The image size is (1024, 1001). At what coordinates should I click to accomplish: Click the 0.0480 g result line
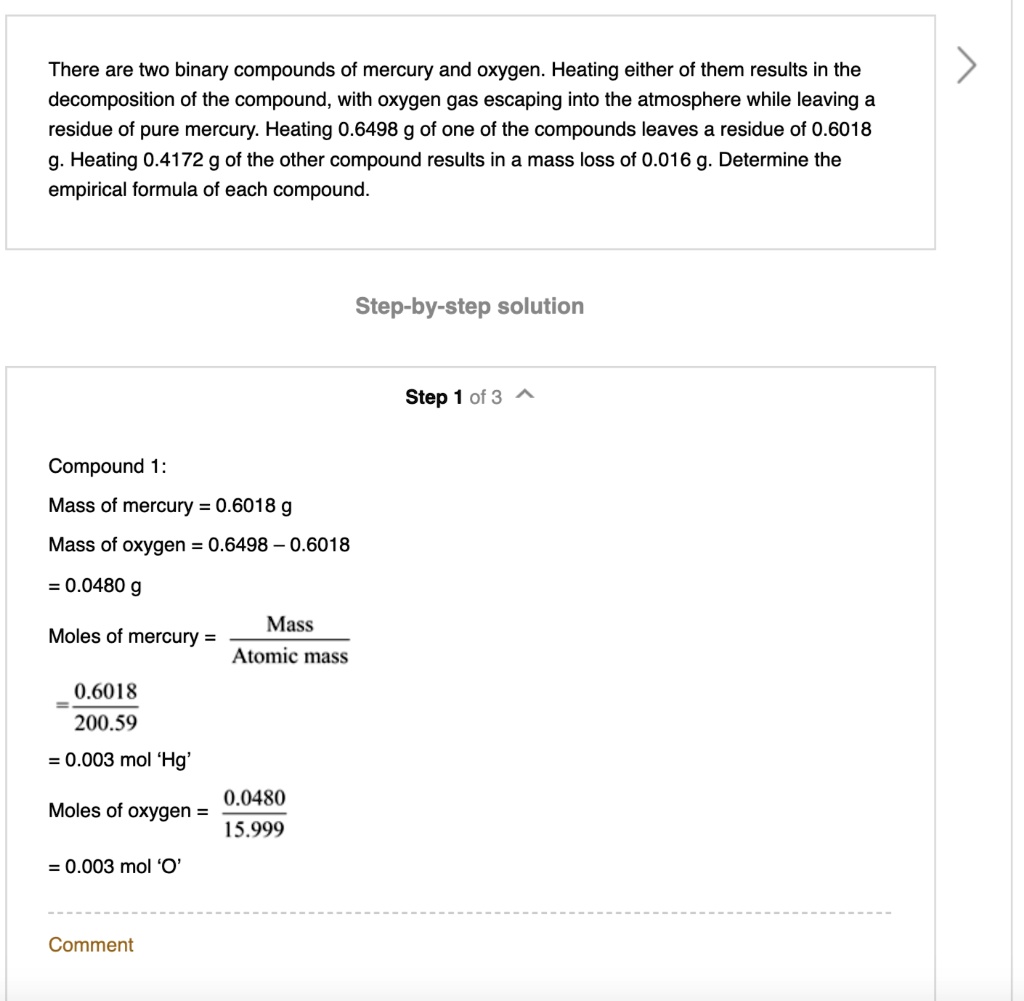pyautogui.click(x=90, y=585)
